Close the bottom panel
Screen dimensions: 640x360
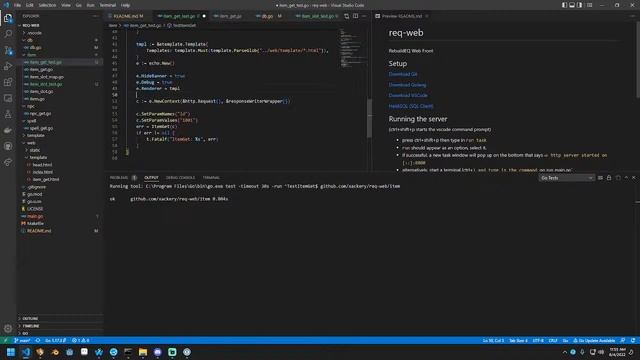(x=634, y=178)
